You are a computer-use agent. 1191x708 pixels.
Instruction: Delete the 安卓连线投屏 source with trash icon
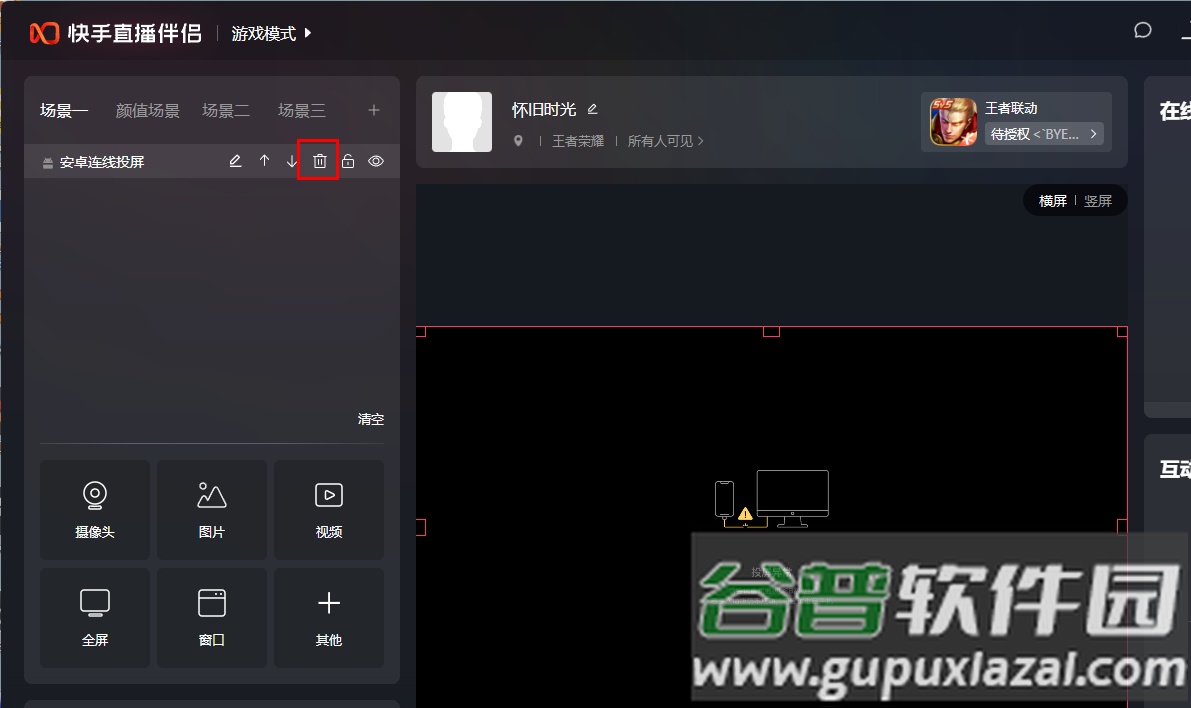pos(320,161)
